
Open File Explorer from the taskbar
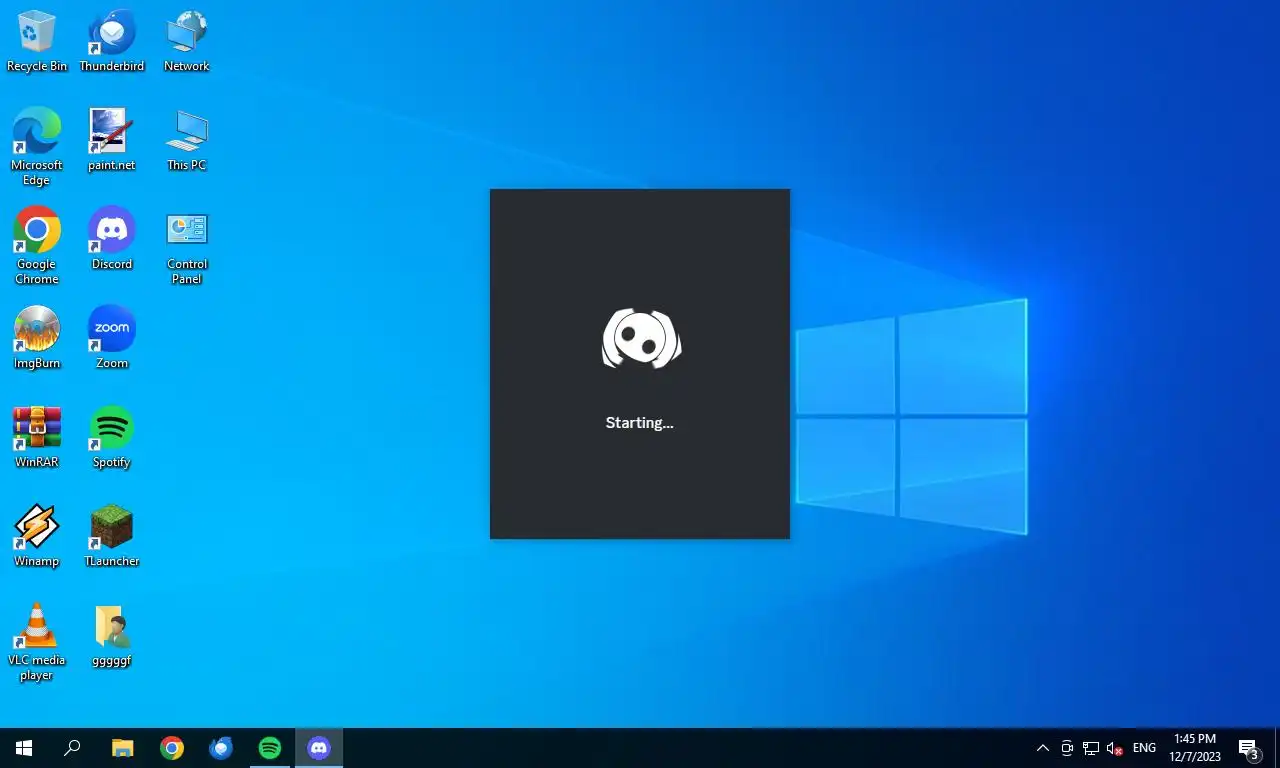pos(122,748)
